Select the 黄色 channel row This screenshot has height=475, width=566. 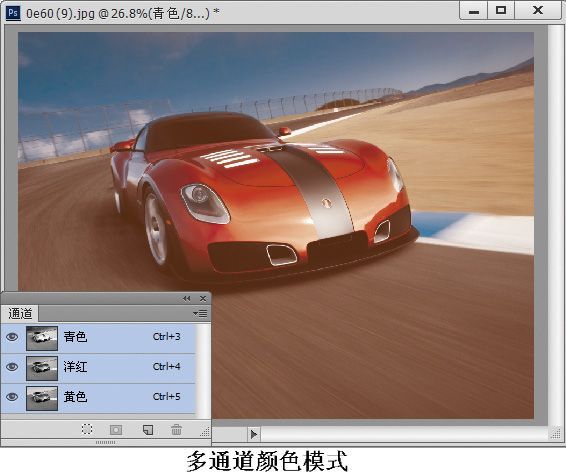coord(98,398)
